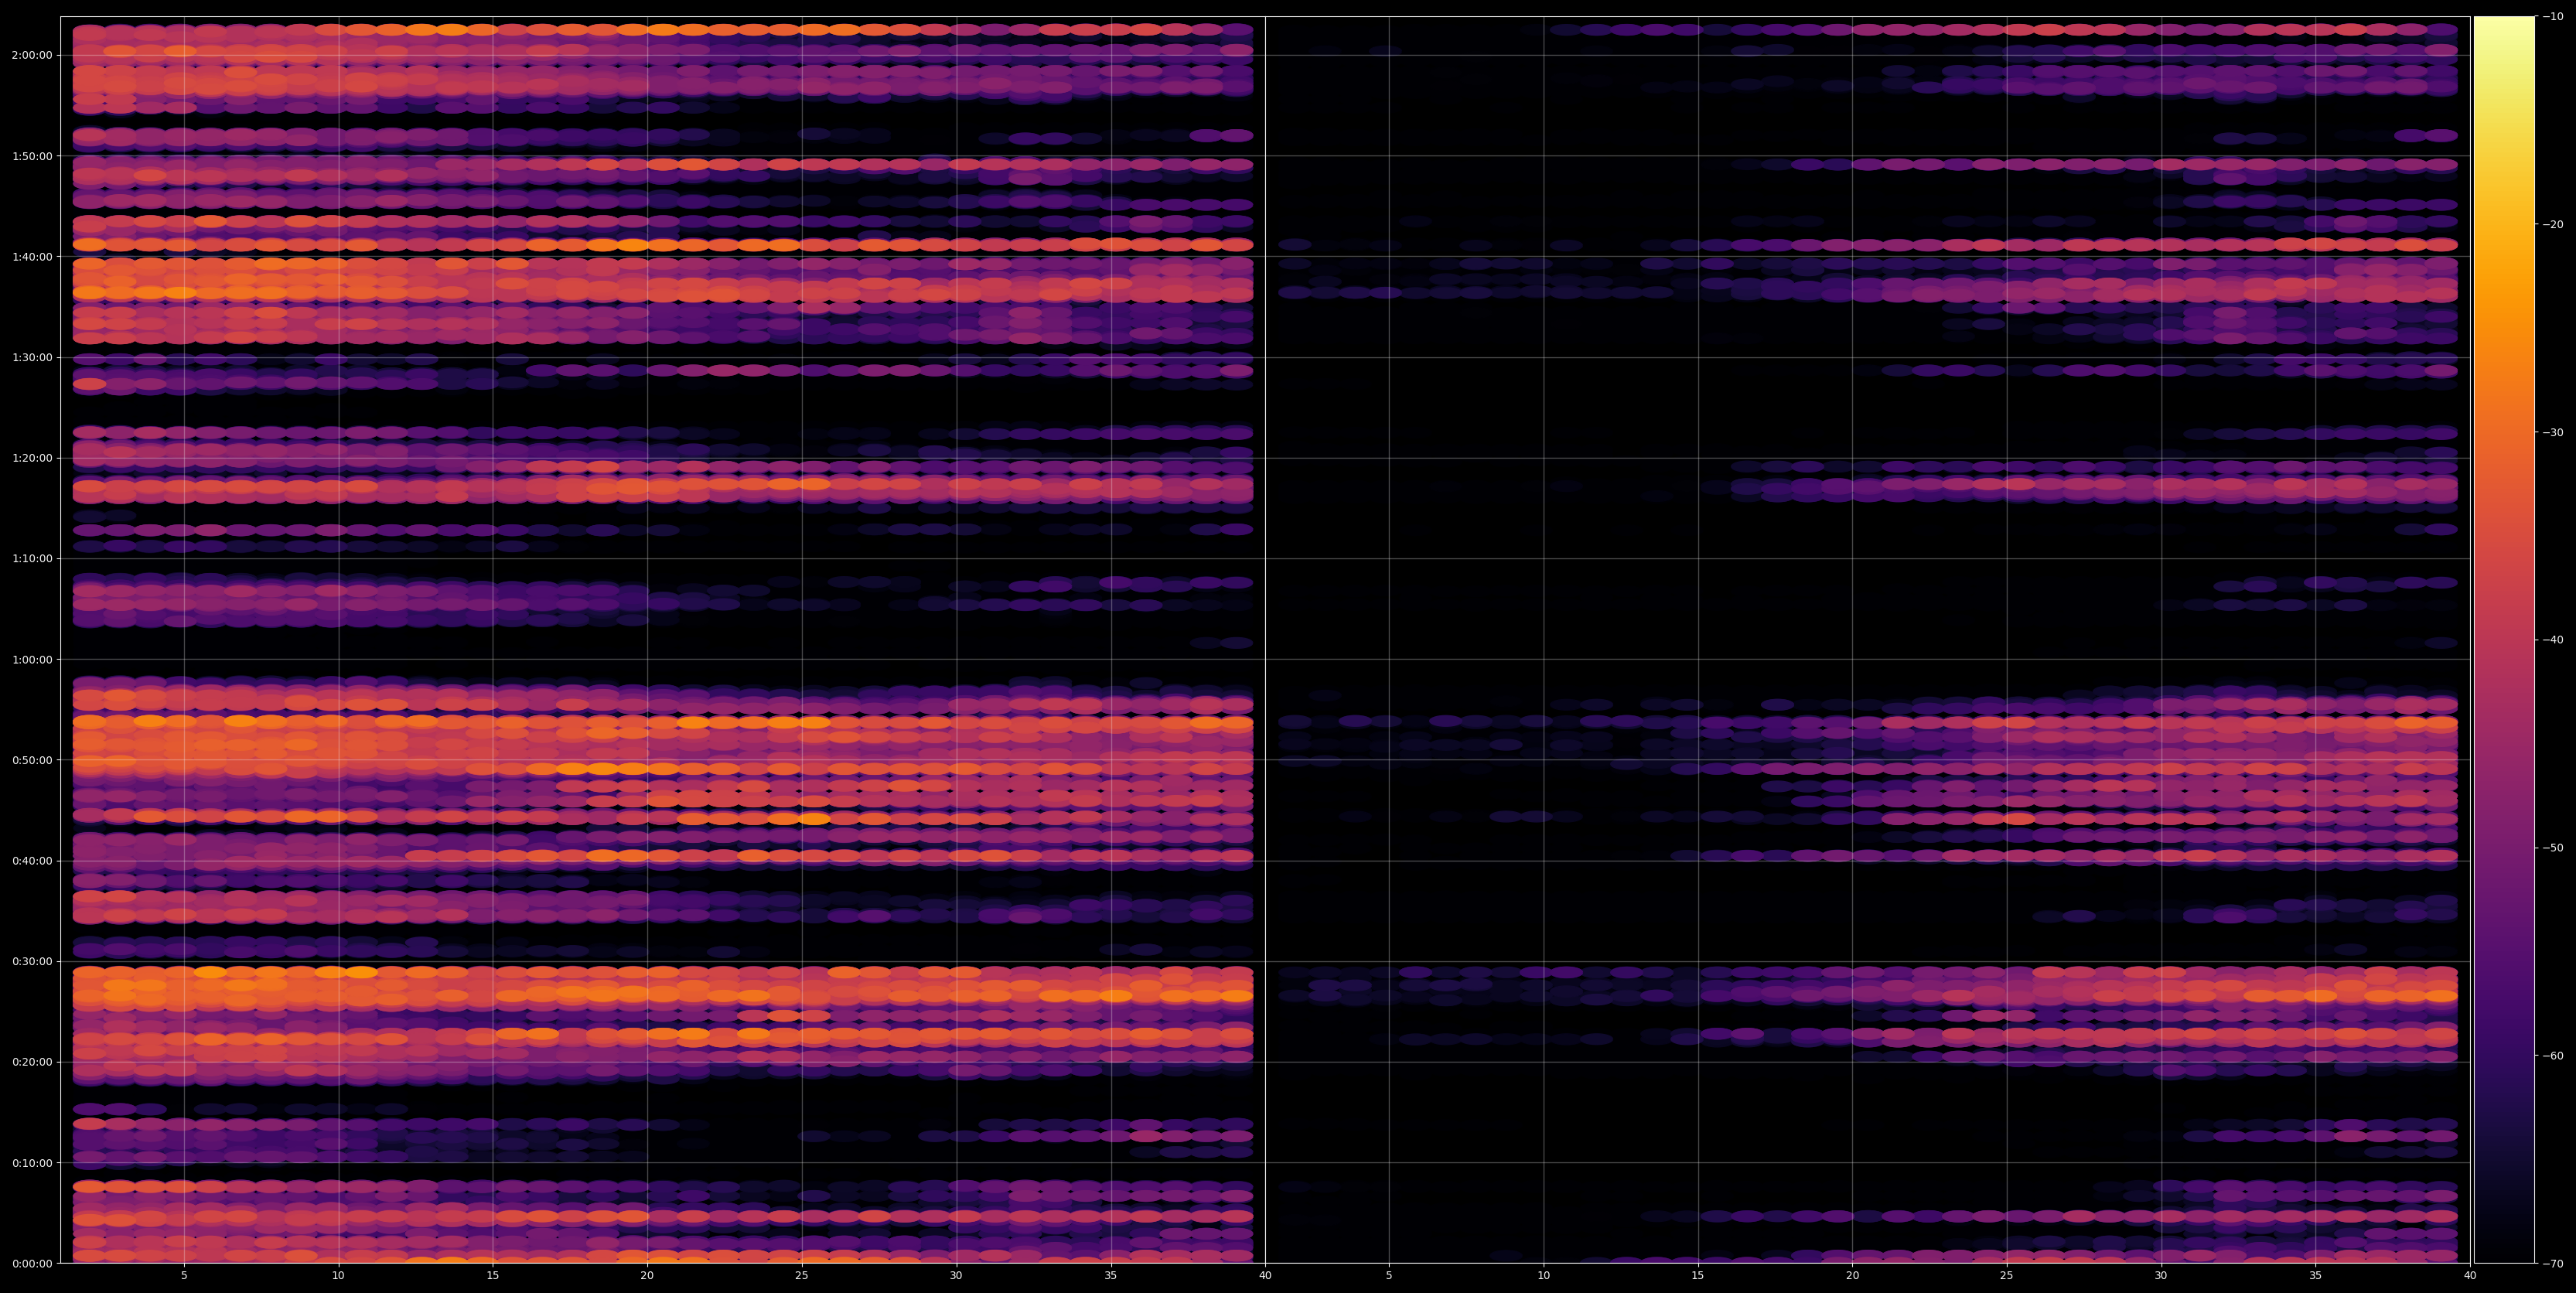Select x-axis label 30 under the left plot
The image size is (2576, 1293).
click(956, 1276)
